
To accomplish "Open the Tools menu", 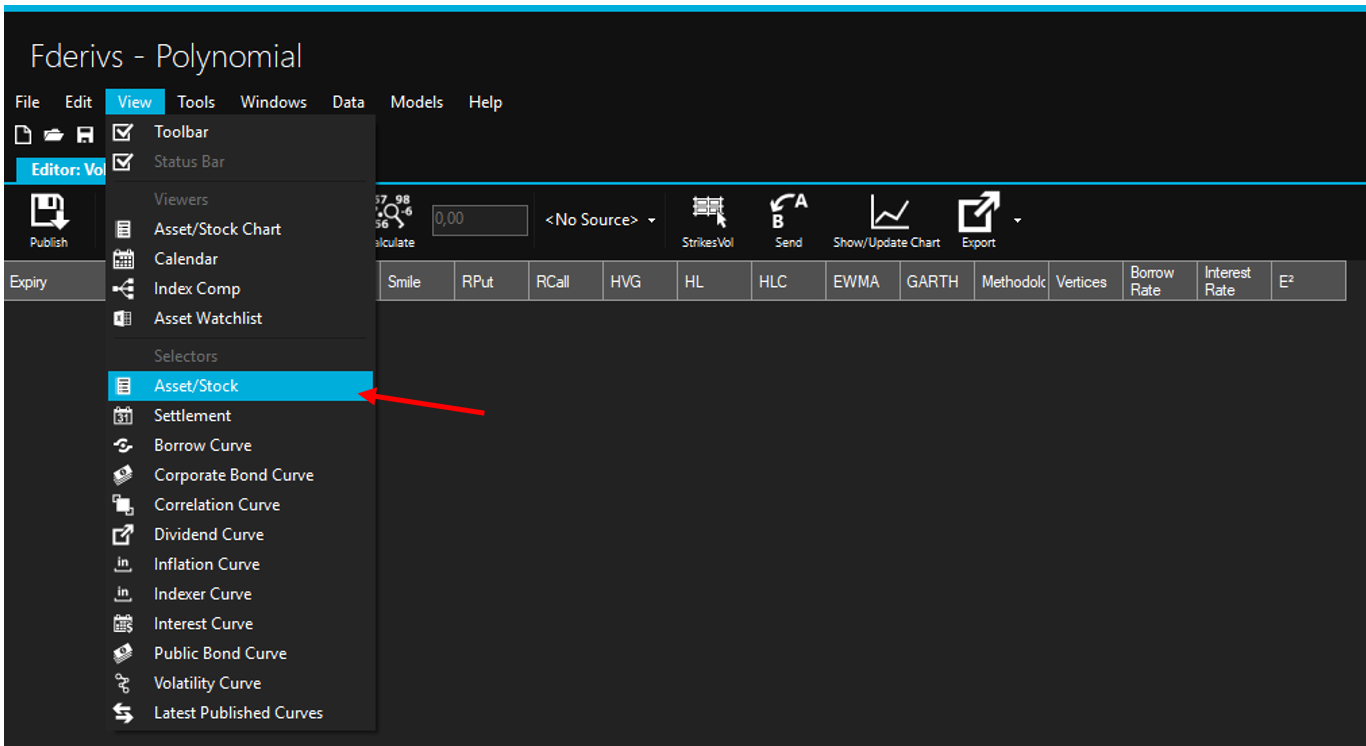I will [x=196, y=102].
